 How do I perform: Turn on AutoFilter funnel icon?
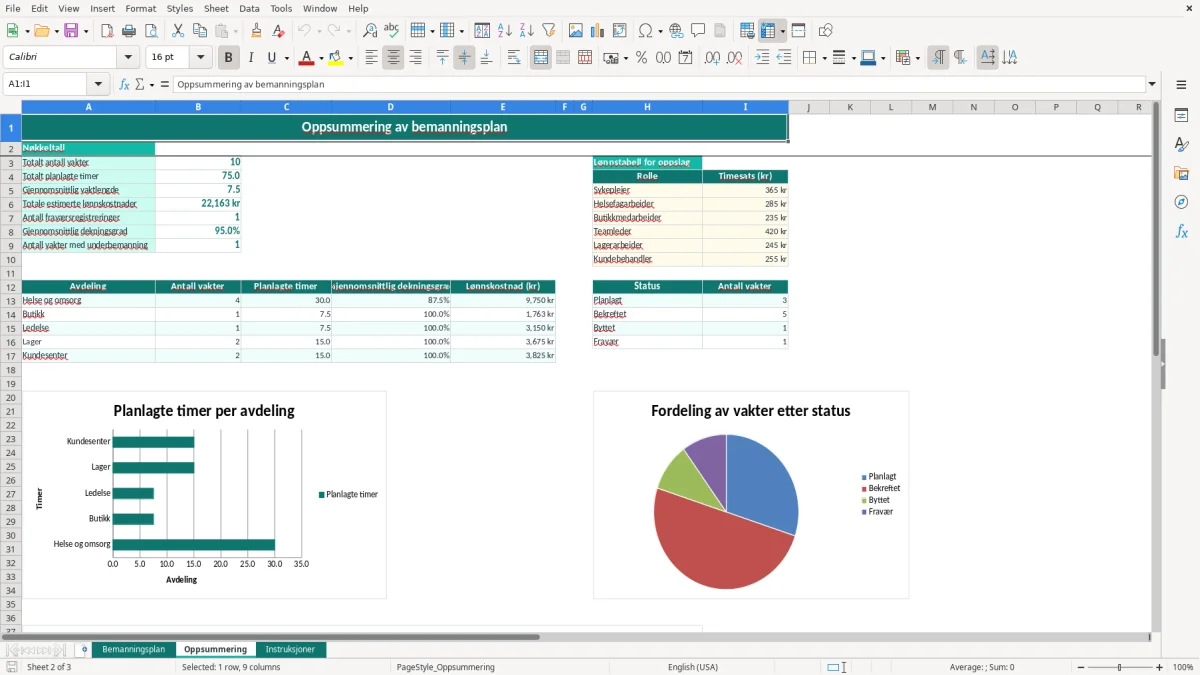tap(549, 31)
